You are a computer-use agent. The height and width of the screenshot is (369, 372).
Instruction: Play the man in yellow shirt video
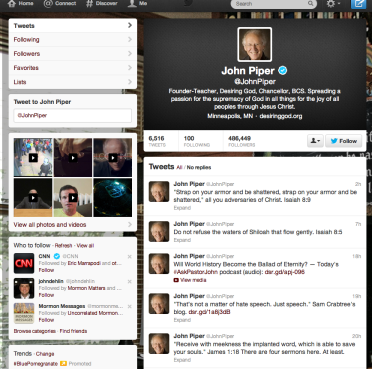pos(73,198)
